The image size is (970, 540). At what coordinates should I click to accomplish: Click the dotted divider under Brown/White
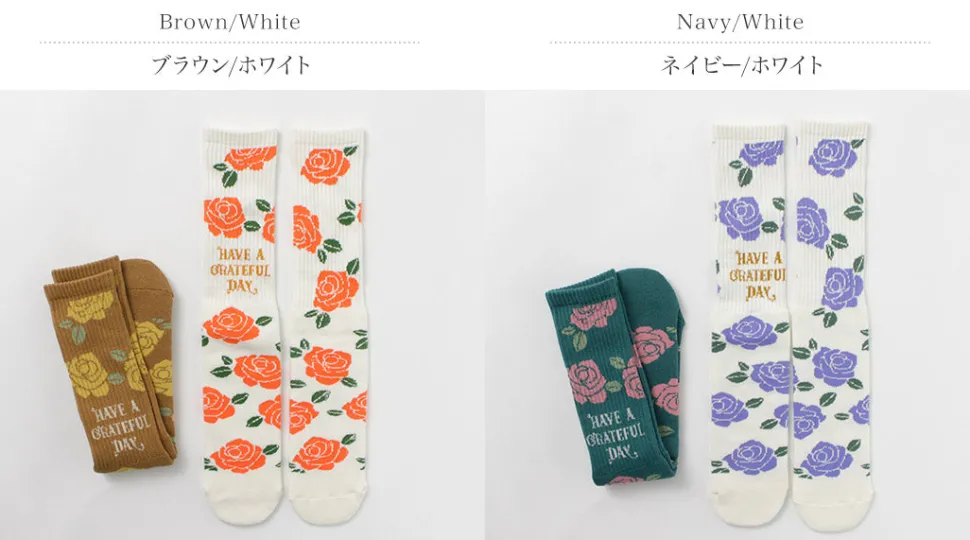(x=229, y=43)
